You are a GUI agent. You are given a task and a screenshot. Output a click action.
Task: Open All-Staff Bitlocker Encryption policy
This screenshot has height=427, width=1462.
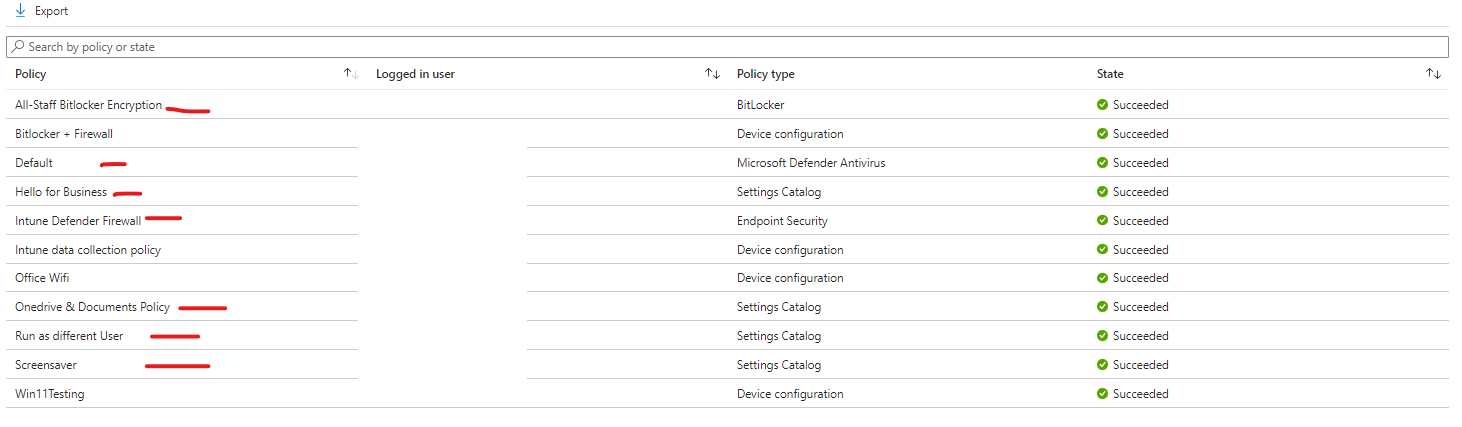point(88,105)
